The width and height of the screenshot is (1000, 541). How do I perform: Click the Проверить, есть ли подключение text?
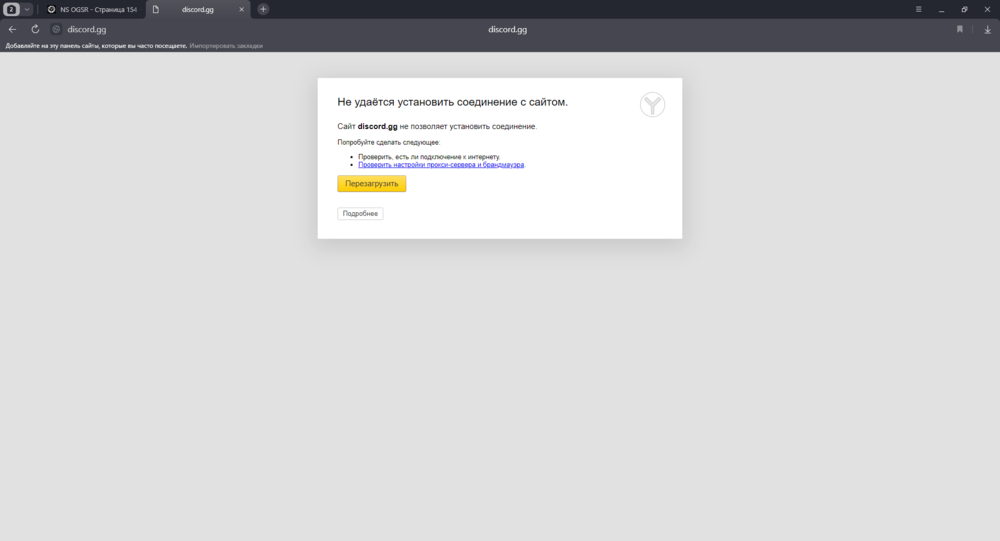429,157
